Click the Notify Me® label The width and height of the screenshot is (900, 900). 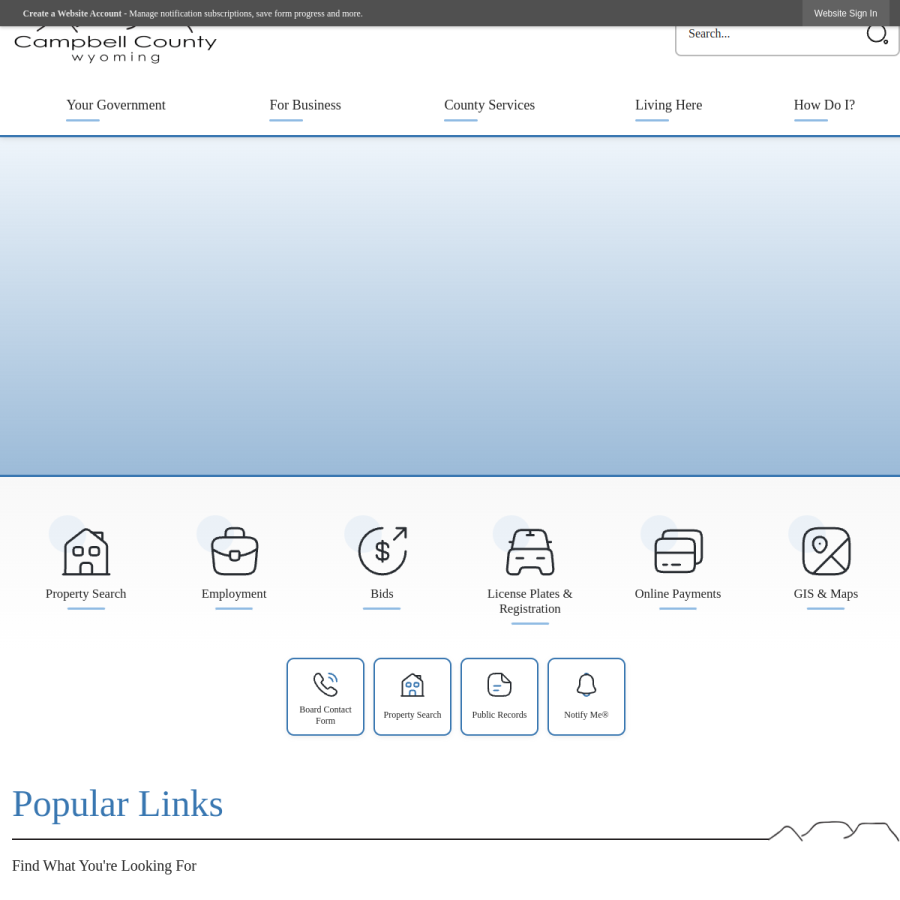pyautogui.click(x=586, y=715)
